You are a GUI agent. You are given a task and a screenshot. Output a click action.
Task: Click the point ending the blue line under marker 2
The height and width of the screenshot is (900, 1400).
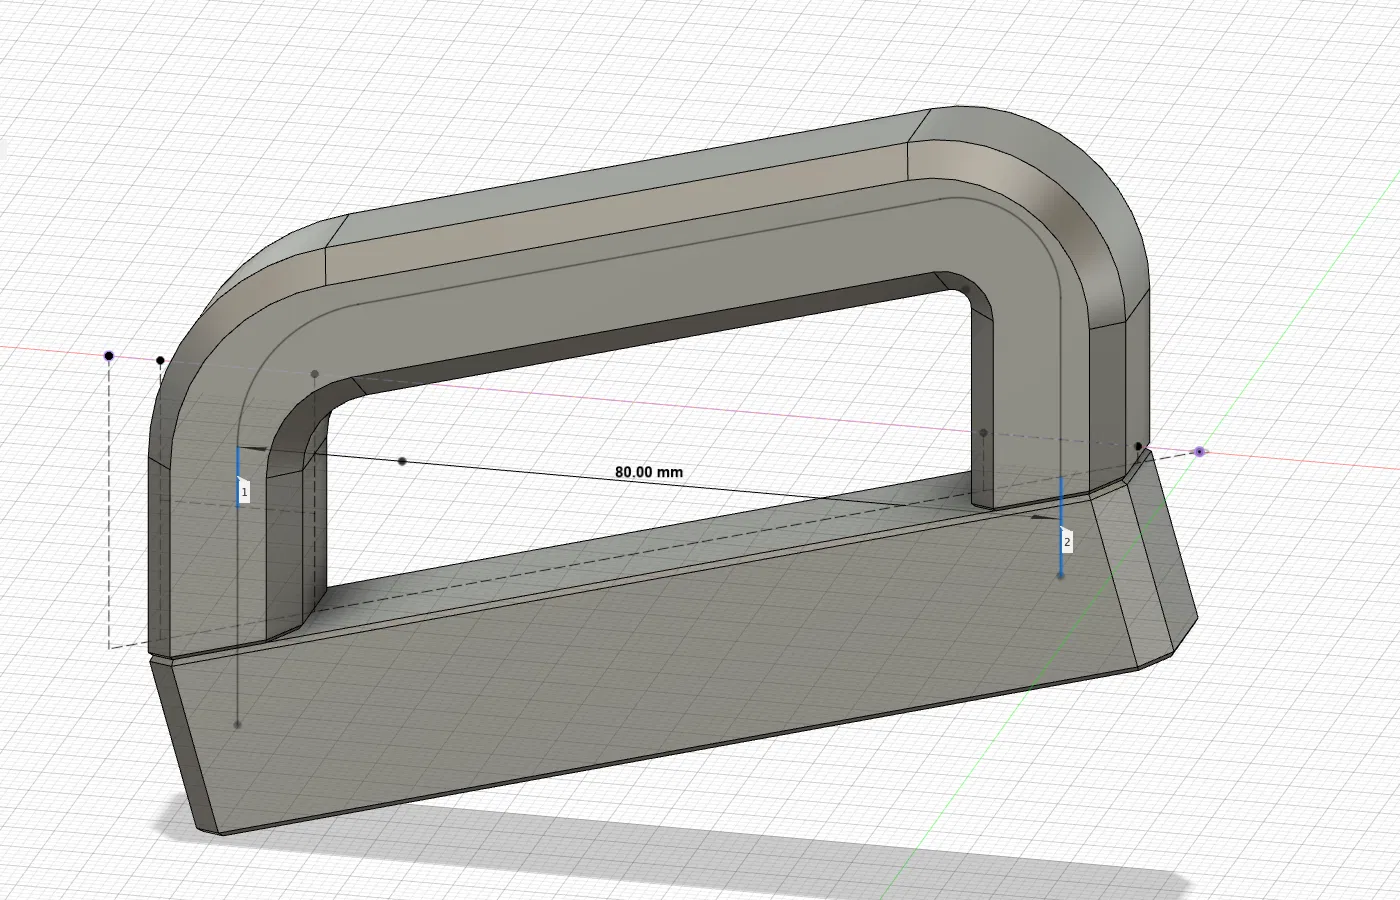point(1061,576)
